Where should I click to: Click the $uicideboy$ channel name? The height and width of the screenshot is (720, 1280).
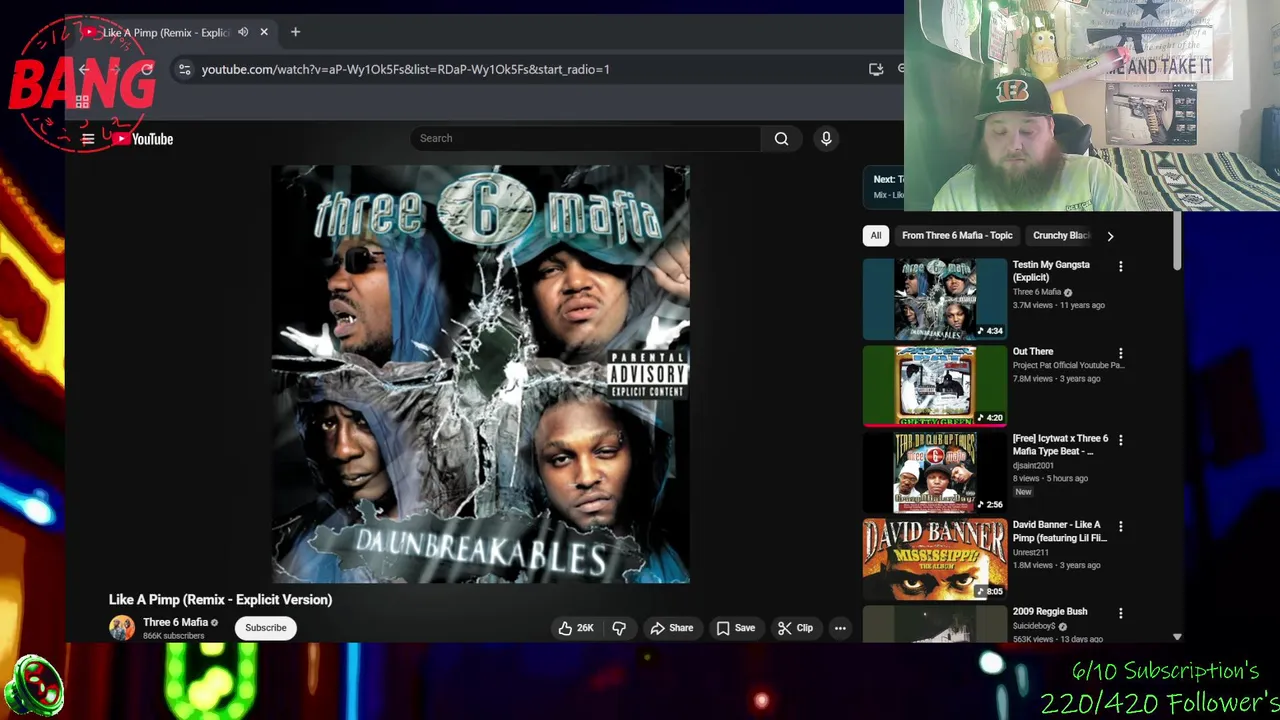[1034, 626]
